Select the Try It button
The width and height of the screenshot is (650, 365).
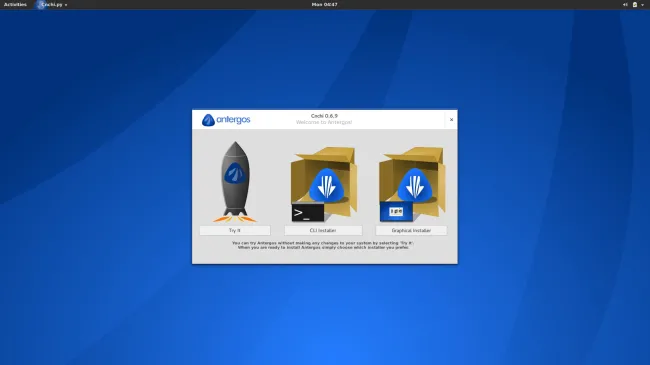tap(235, 230)
